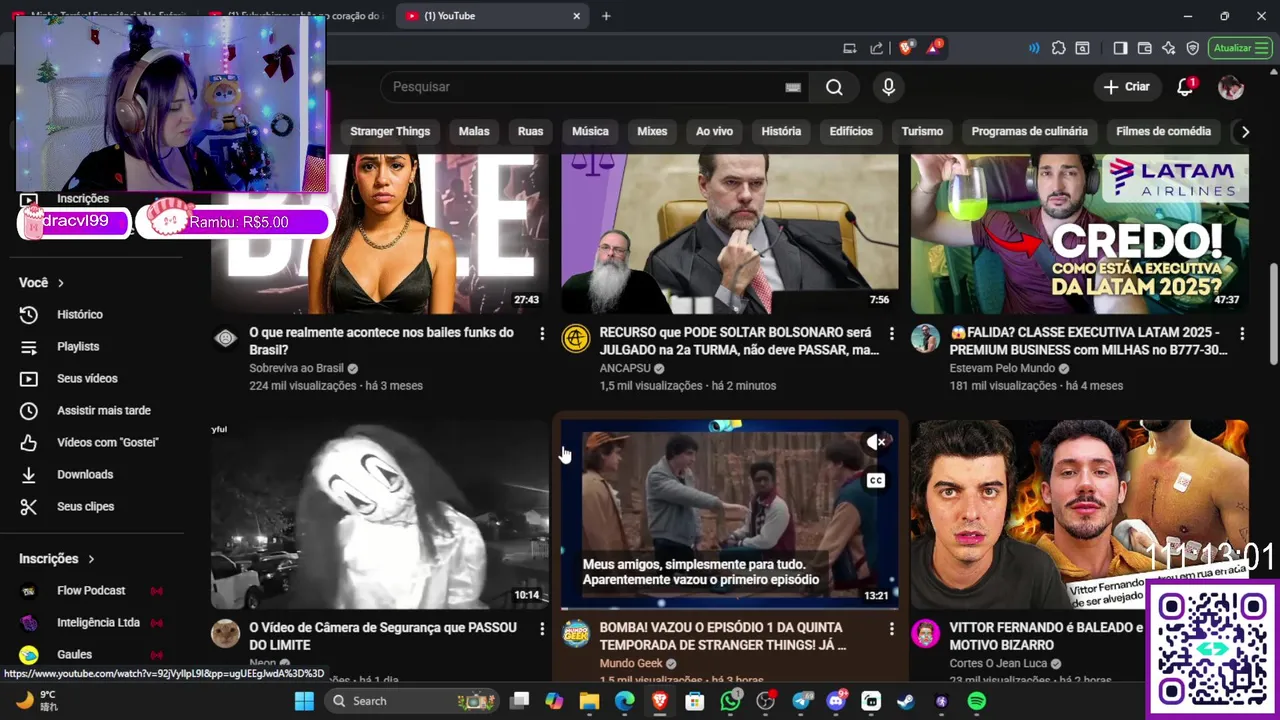1280x720 pixels.
Task: Open Spotify from the taskbar
Action: coord(977,701)
